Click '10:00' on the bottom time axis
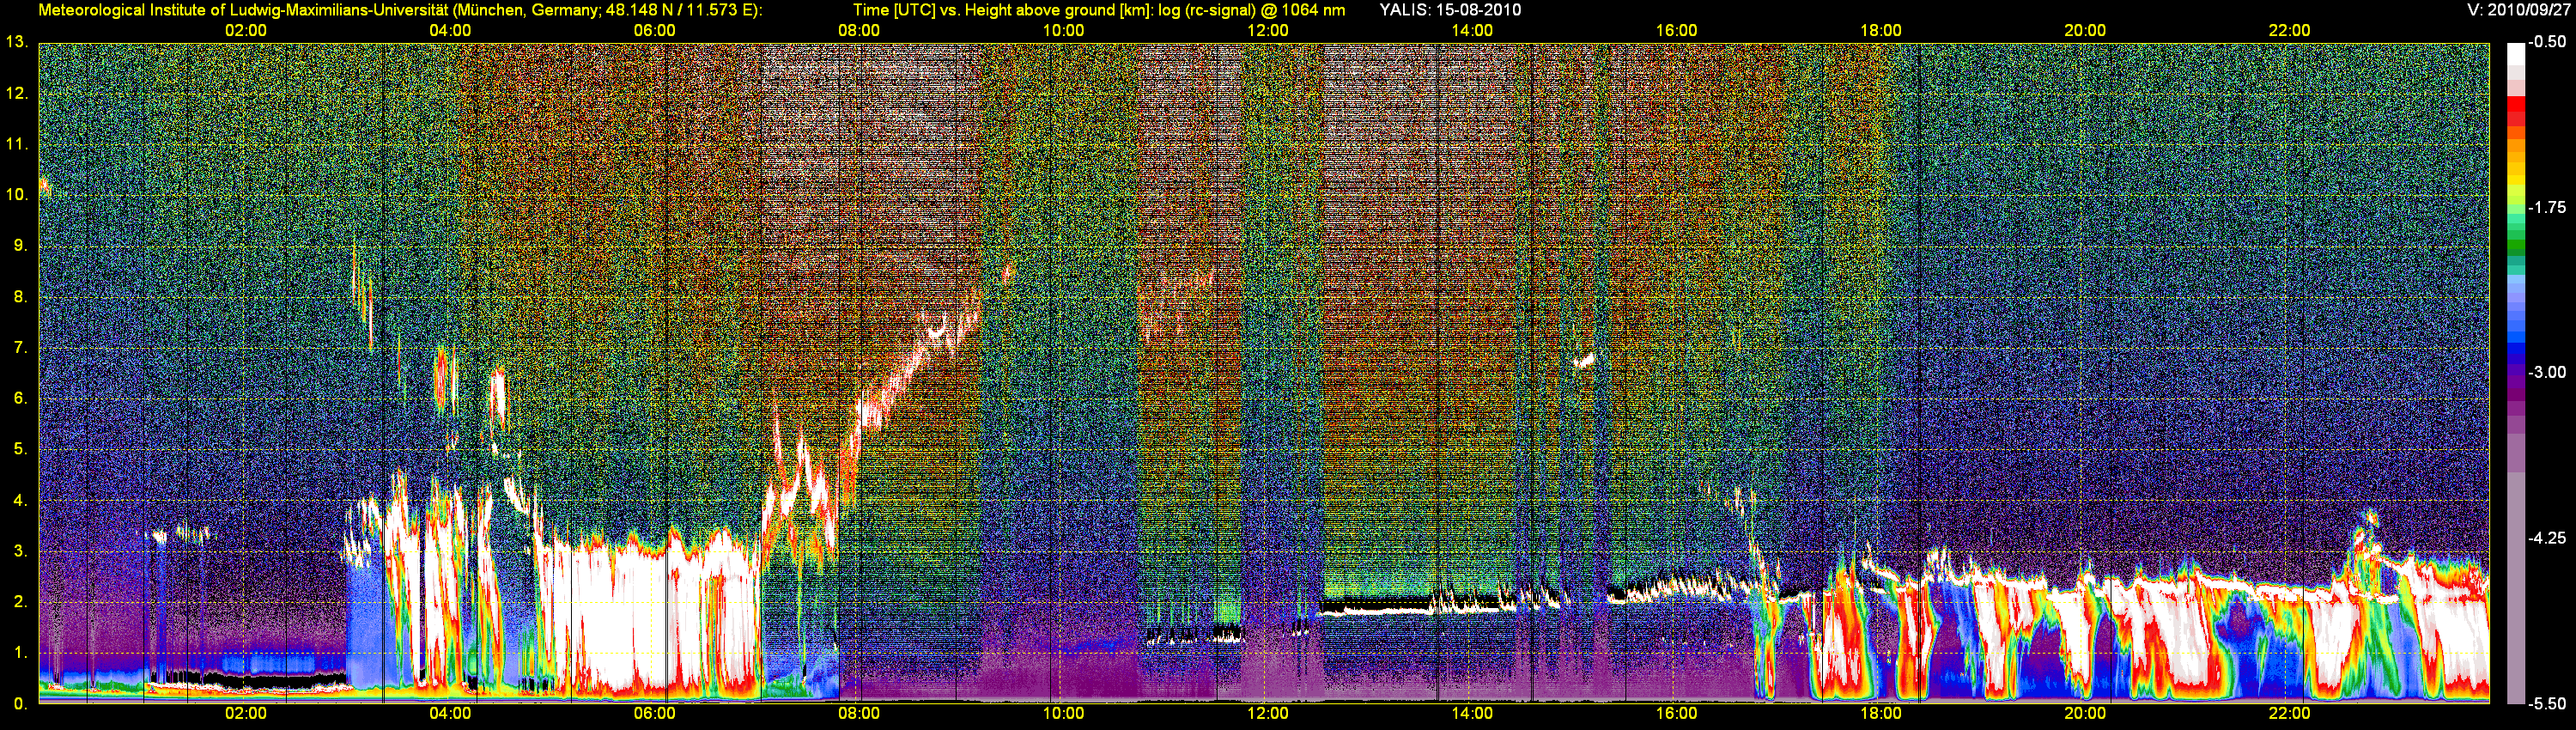 pyautogui.click(x=1063, y=714)
